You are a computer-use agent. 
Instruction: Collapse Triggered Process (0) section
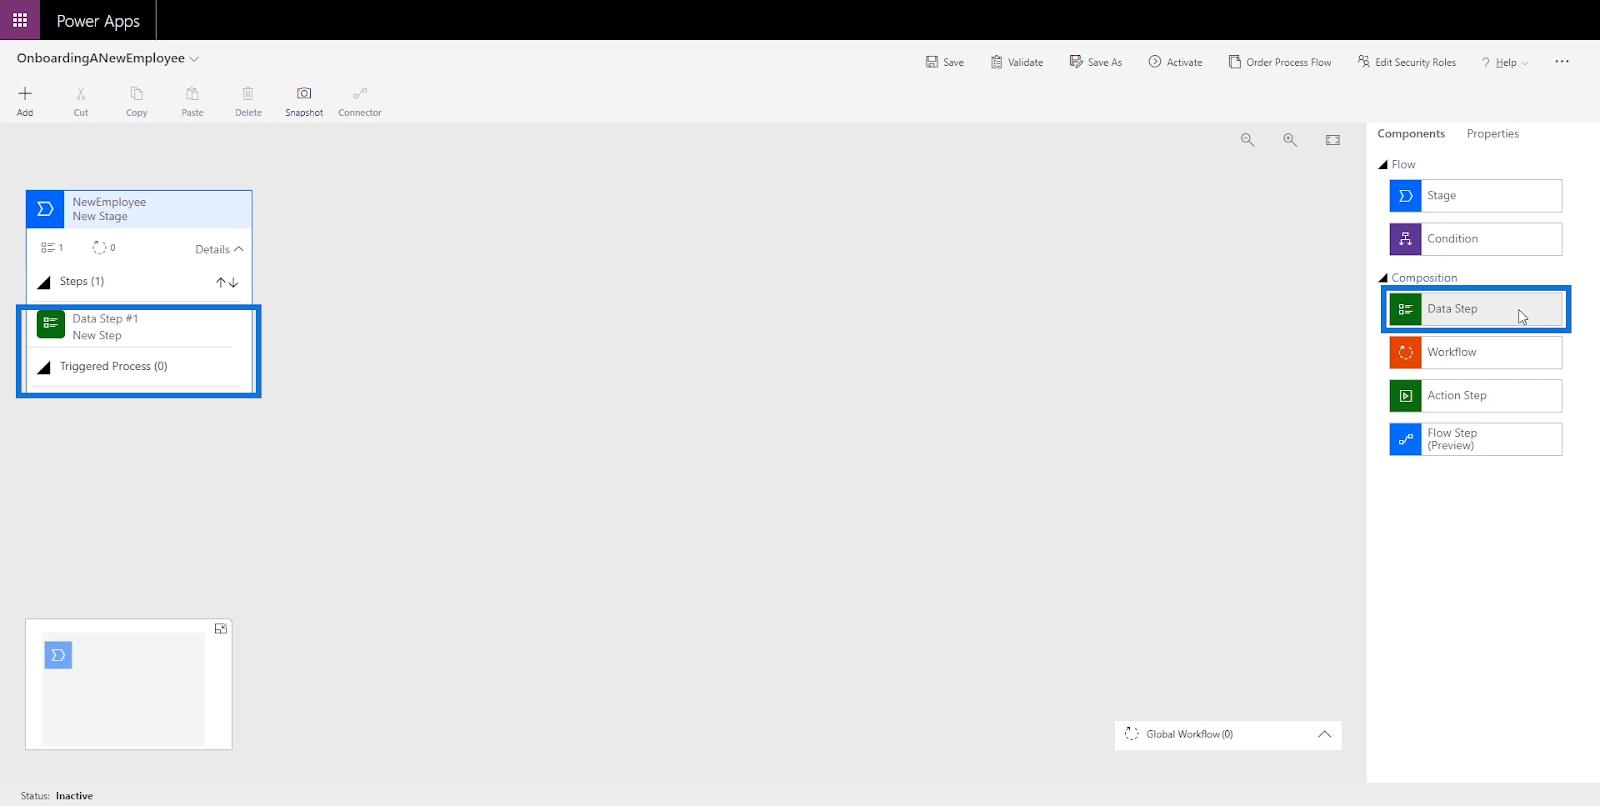(43, 368)
